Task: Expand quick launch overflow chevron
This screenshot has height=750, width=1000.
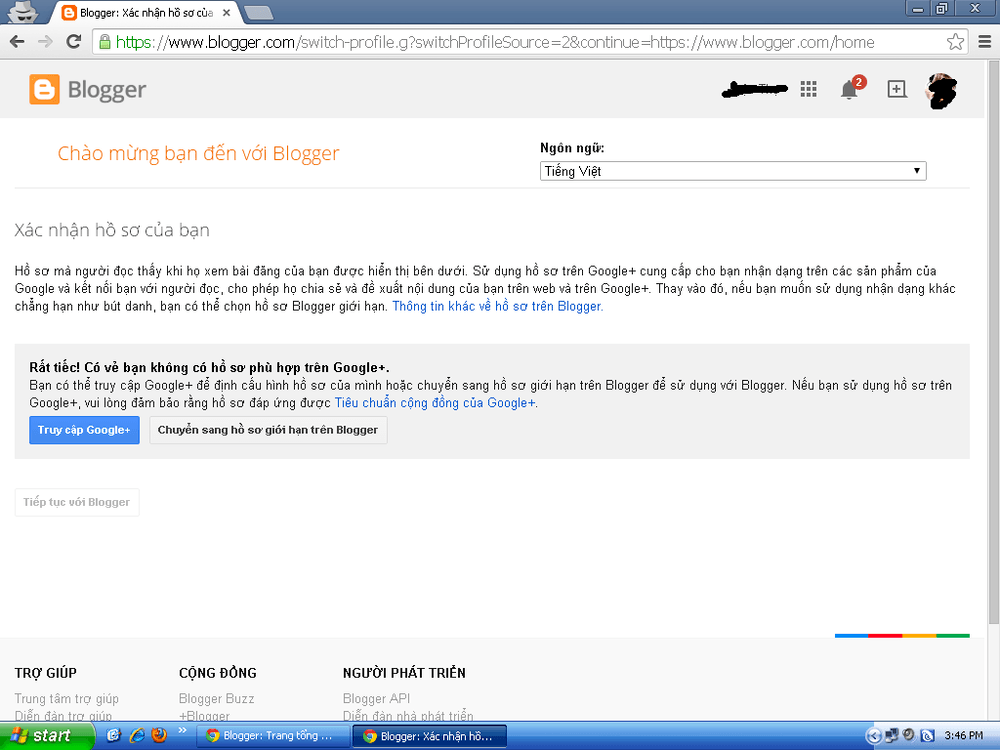Action: [x=182, y=730]
